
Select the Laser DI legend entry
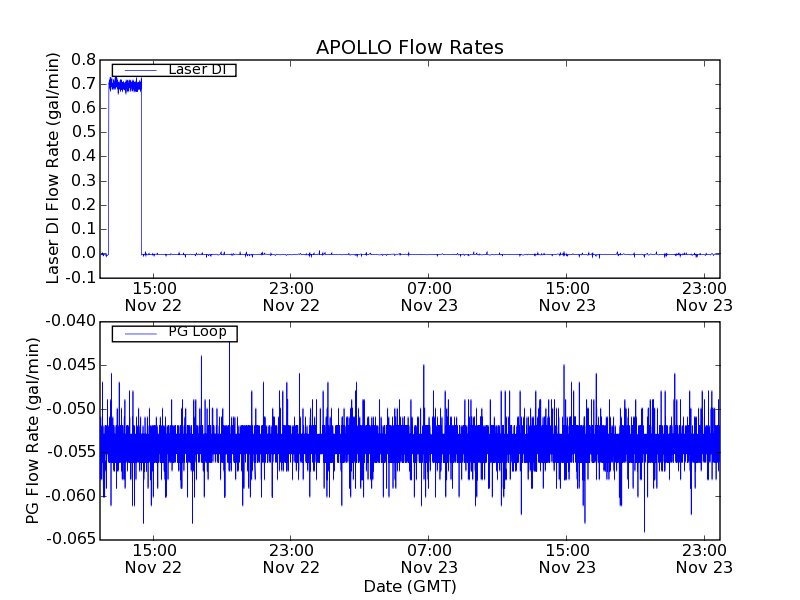[x=196, y=69]
